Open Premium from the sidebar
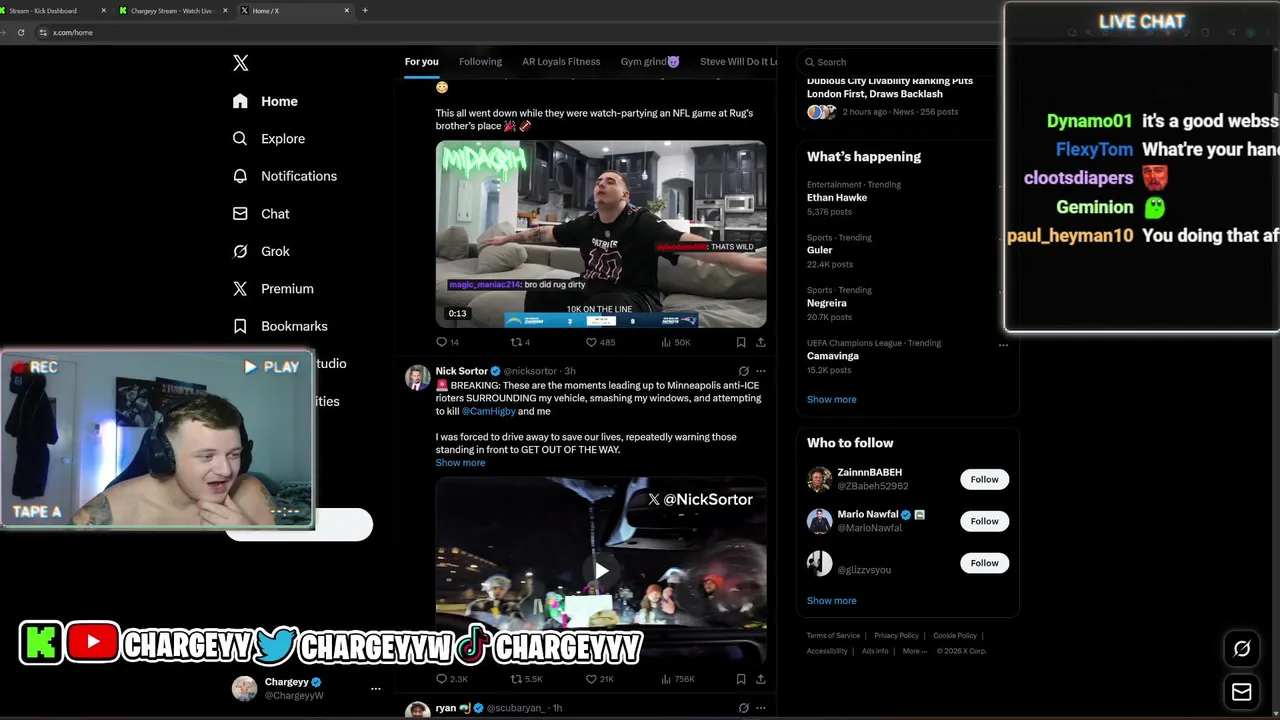This screenshot has height=720, width=1280. pos(272,289)
